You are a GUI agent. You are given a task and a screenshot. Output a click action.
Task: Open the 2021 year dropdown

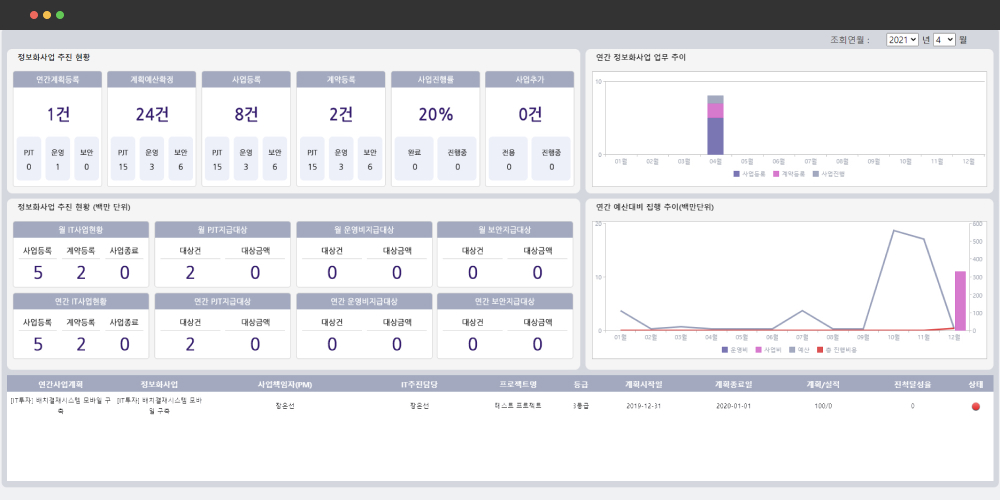click(901, 39)
